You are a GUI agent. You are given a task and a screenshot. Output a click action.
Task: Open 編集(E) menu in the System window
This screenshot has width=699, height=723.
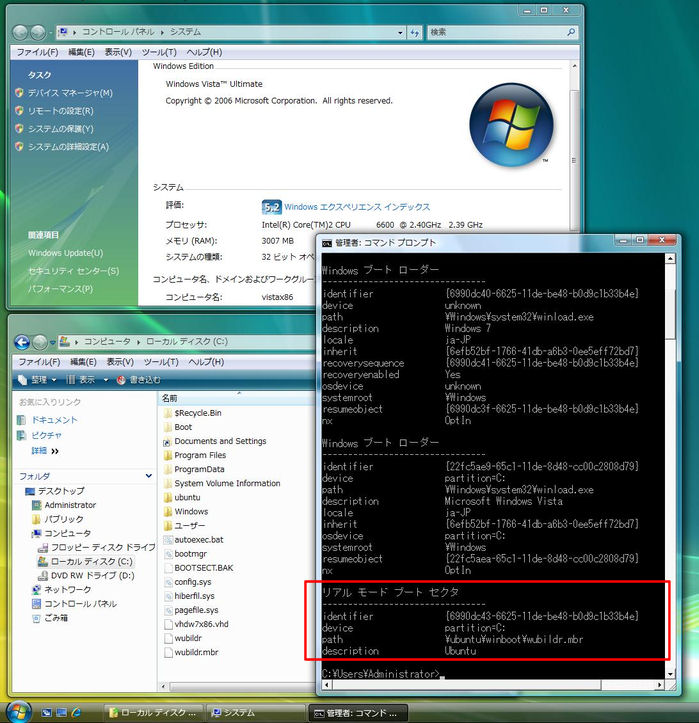(x=81, y=52)
